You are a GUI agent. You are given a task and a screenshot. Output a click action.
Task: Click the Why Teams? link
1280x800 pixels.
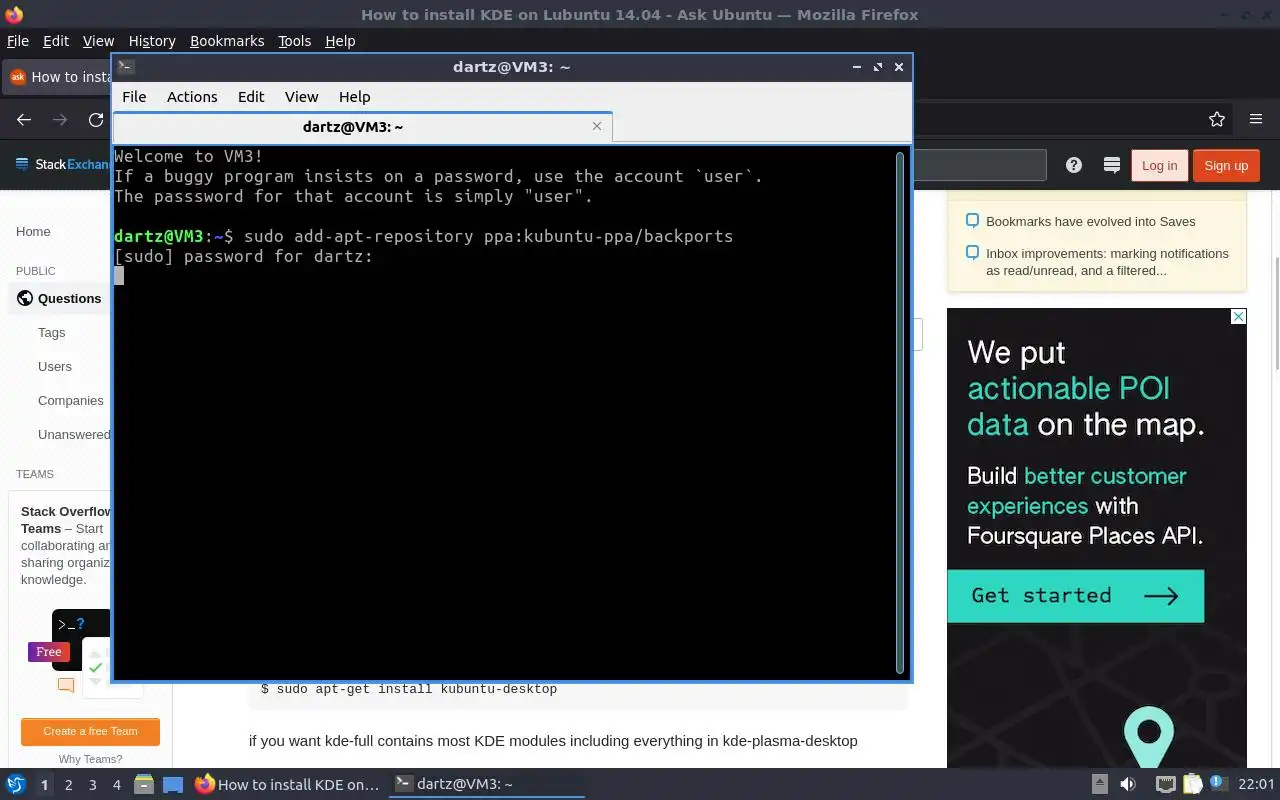(x=90, y=759)
